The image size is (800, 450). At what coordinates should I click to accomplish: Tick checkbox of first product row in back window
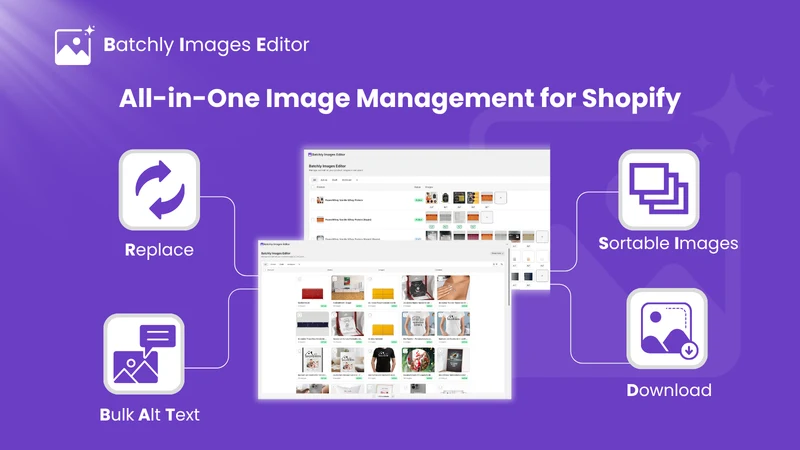point(313,200)
